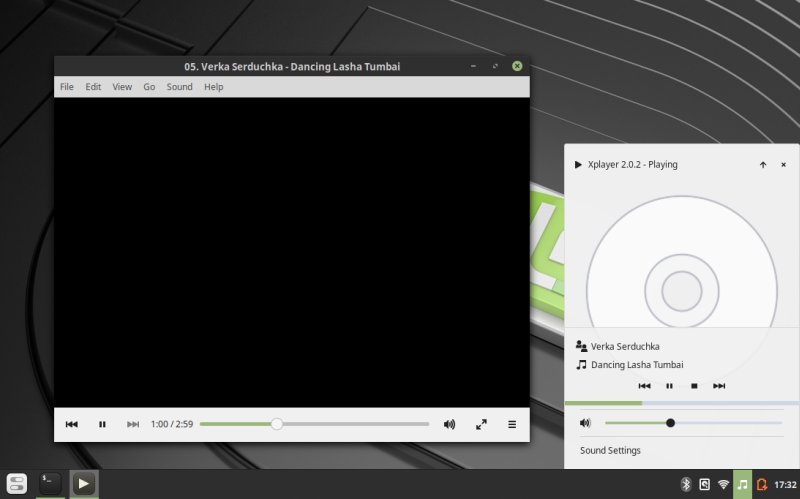Click the clock showing 17:32

tap(785, 484)
